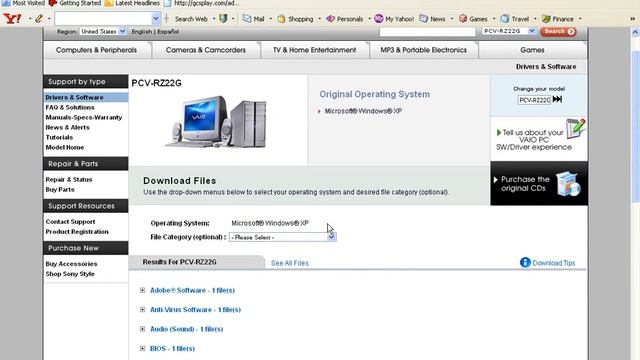Open MP3 & Portable Electronics tab

(x=424, y=50)
